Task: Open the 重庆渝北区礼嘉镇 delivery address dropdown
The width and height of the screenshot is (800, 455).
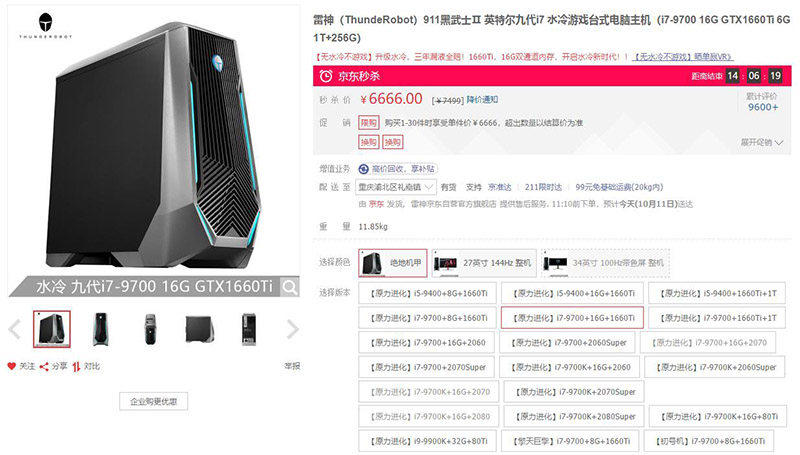Action: point(395,187)
